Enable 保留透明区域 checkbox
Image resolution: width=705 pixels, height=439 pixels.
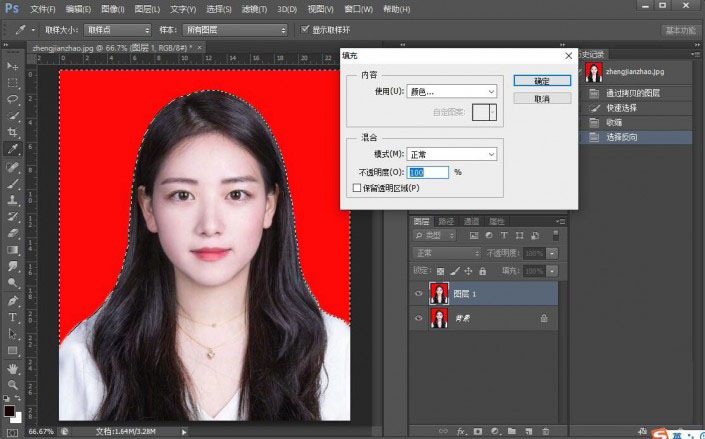[357, 187]
